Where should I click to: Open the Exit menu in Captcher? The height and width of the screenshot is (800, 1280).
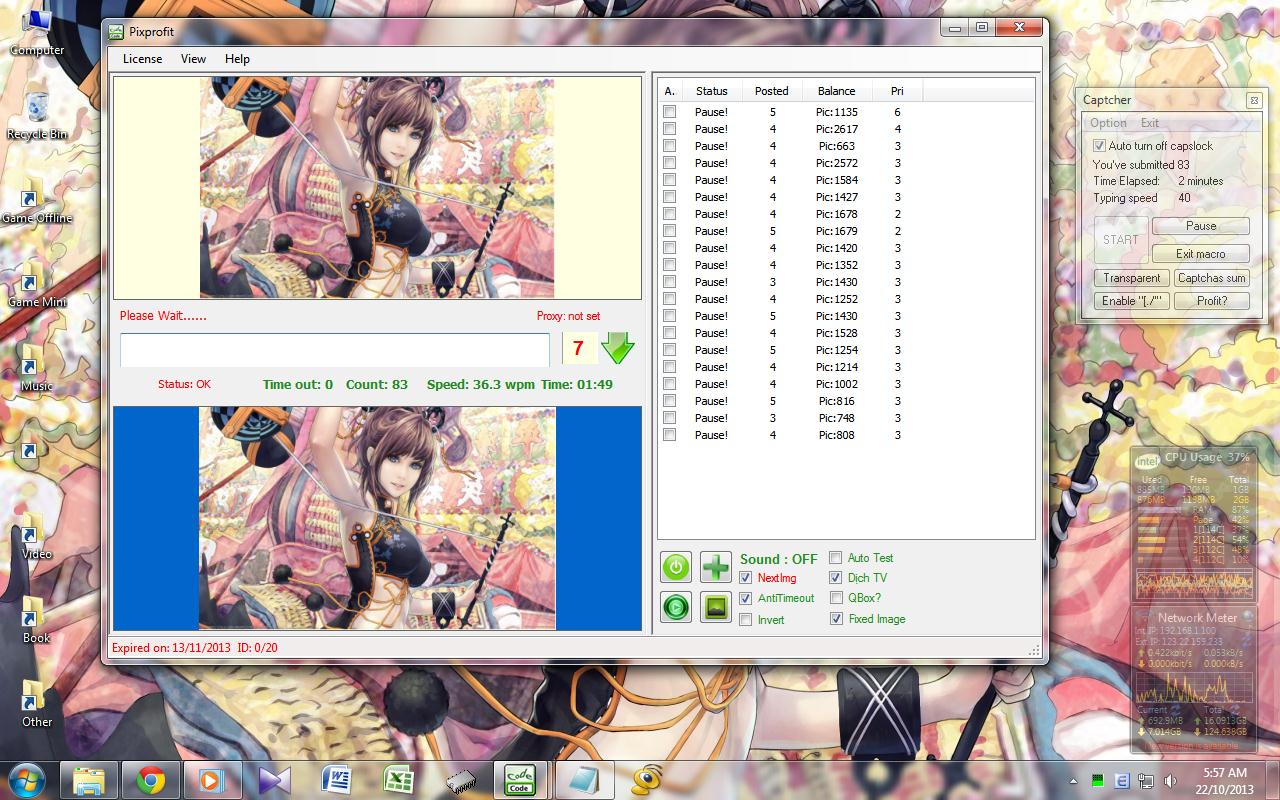click(x=1150, y=123)
